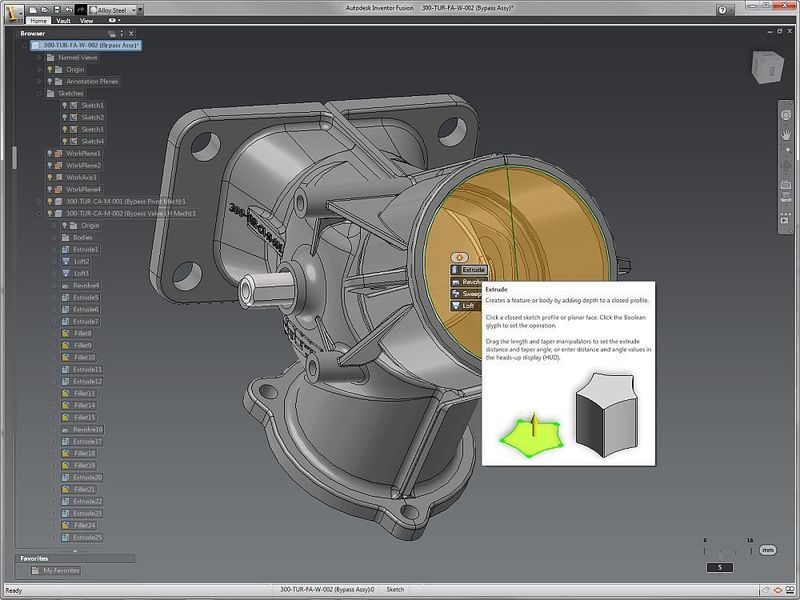
Task: Toggle visibility of Annotation Planes
Action: pos(49,81)
